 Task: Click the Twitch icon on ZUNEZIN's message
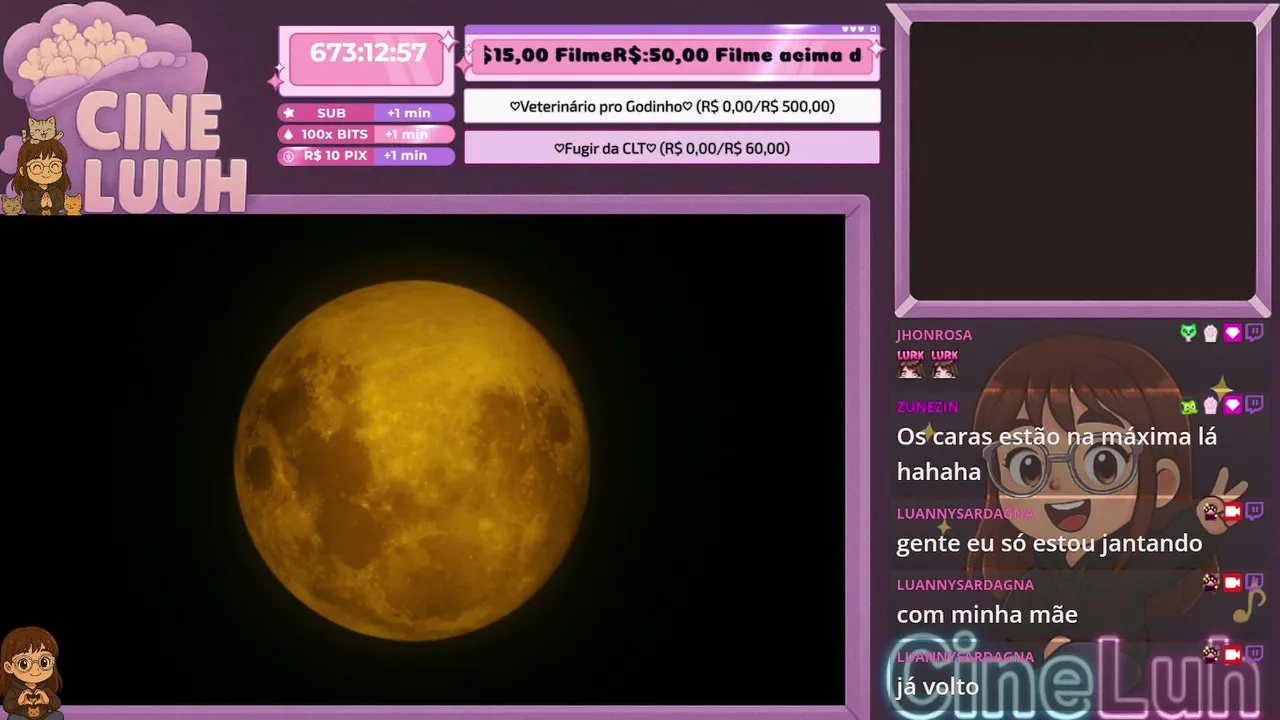(1254, 405)
